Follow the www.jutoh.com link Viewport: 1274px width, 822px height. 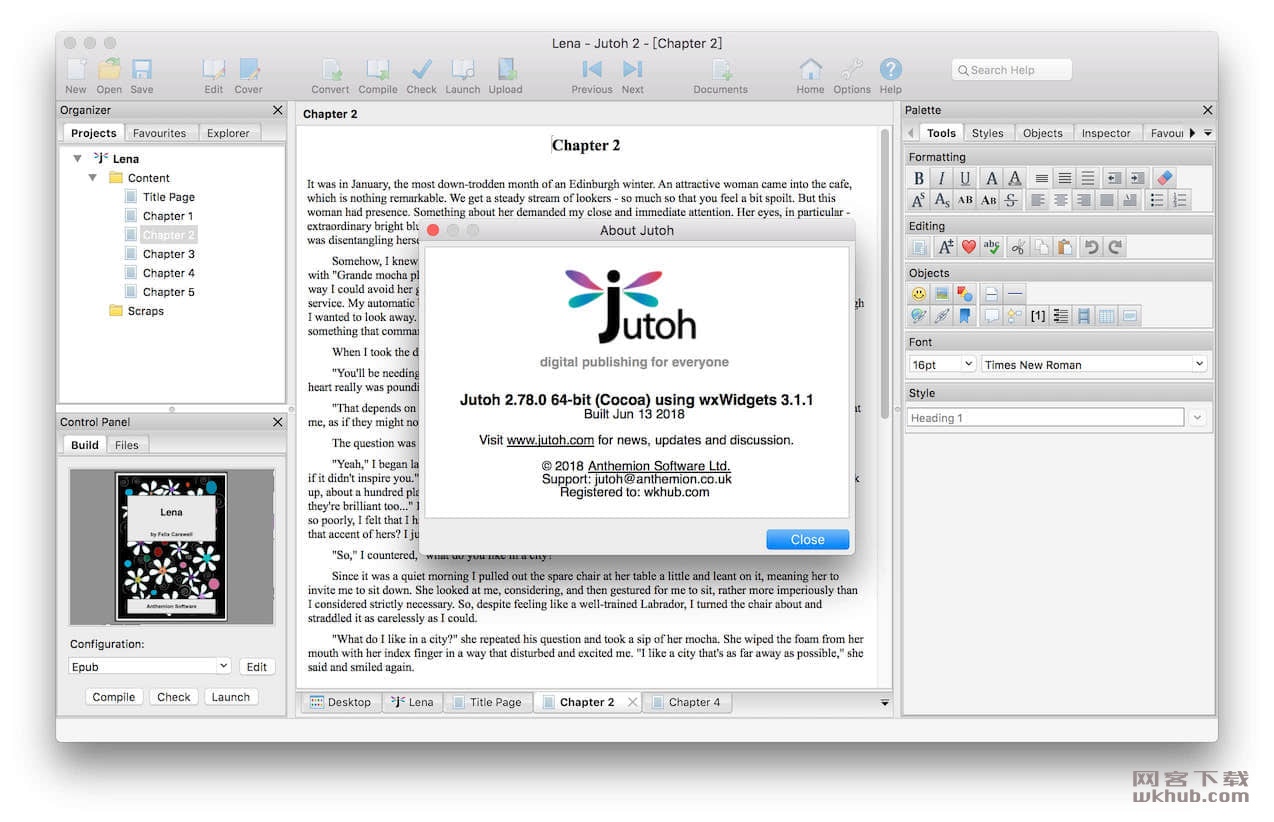551,440
